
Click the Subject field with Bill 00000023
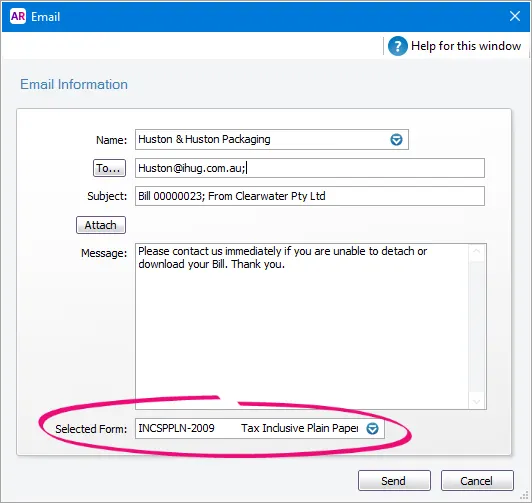(x=309, y=196)
